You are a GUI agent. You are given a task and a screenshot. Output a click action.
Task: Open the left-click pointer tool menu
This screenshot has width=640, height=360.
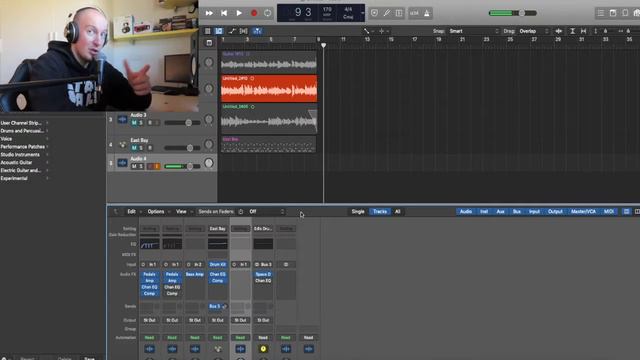point(368,31)
